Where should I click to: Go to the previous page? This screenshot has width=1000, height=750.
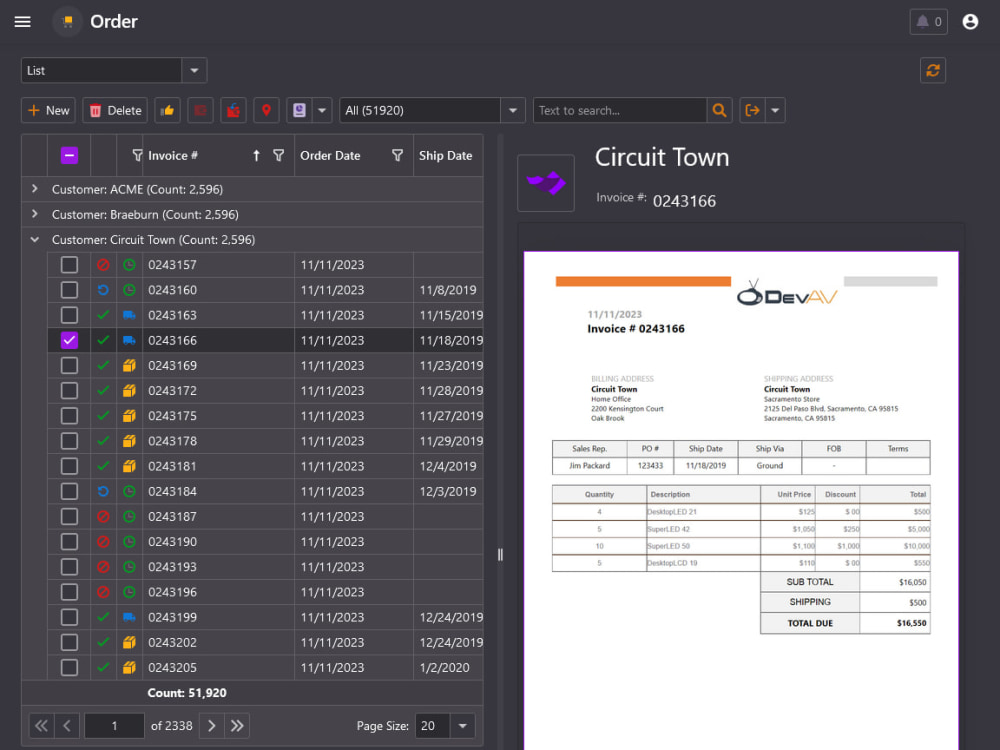66,726
